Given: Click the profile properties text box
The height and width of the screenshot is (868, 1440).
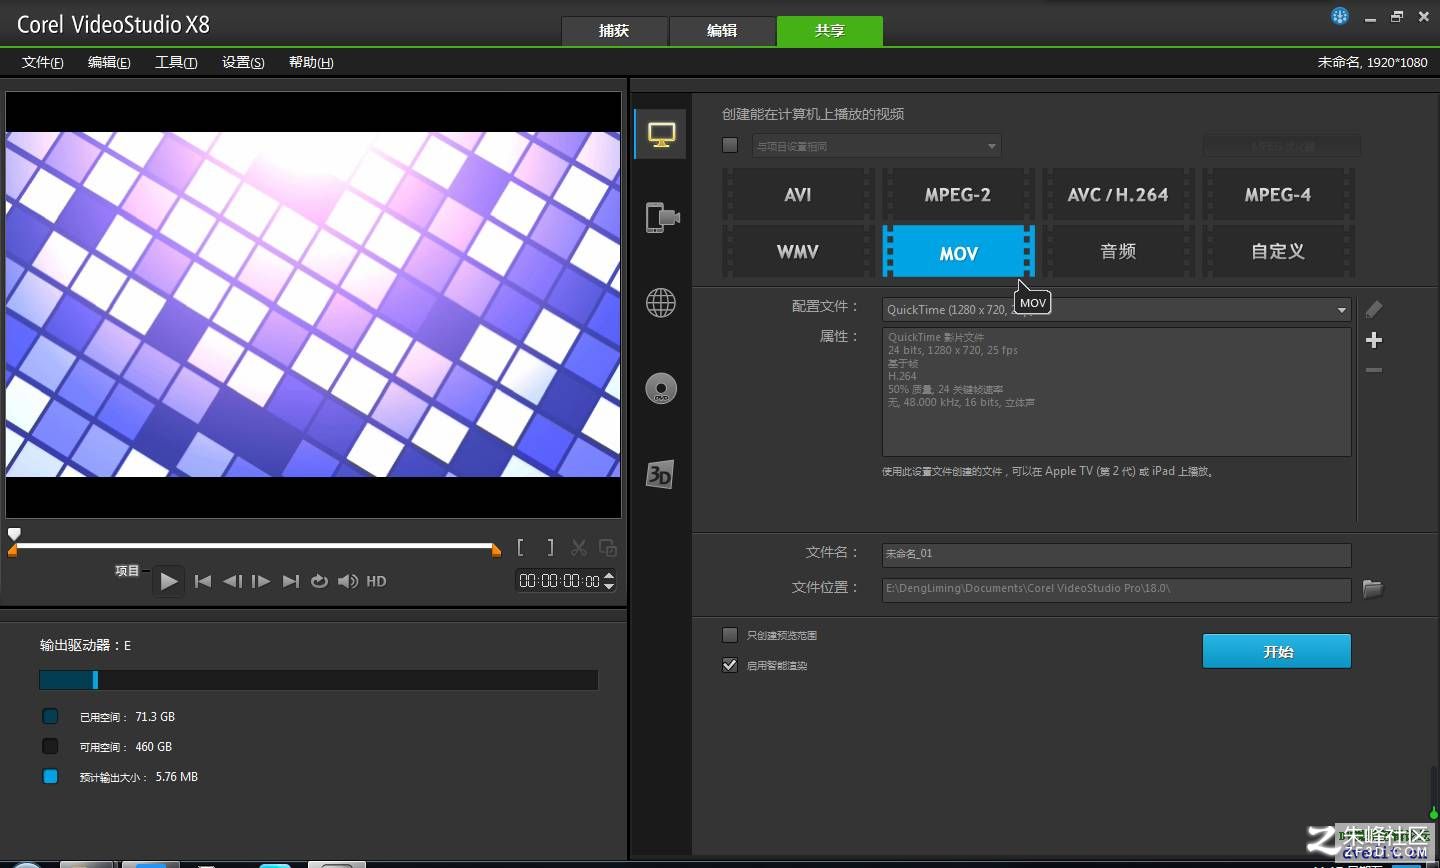Looking at the screenshot, I should [1116, 392].
